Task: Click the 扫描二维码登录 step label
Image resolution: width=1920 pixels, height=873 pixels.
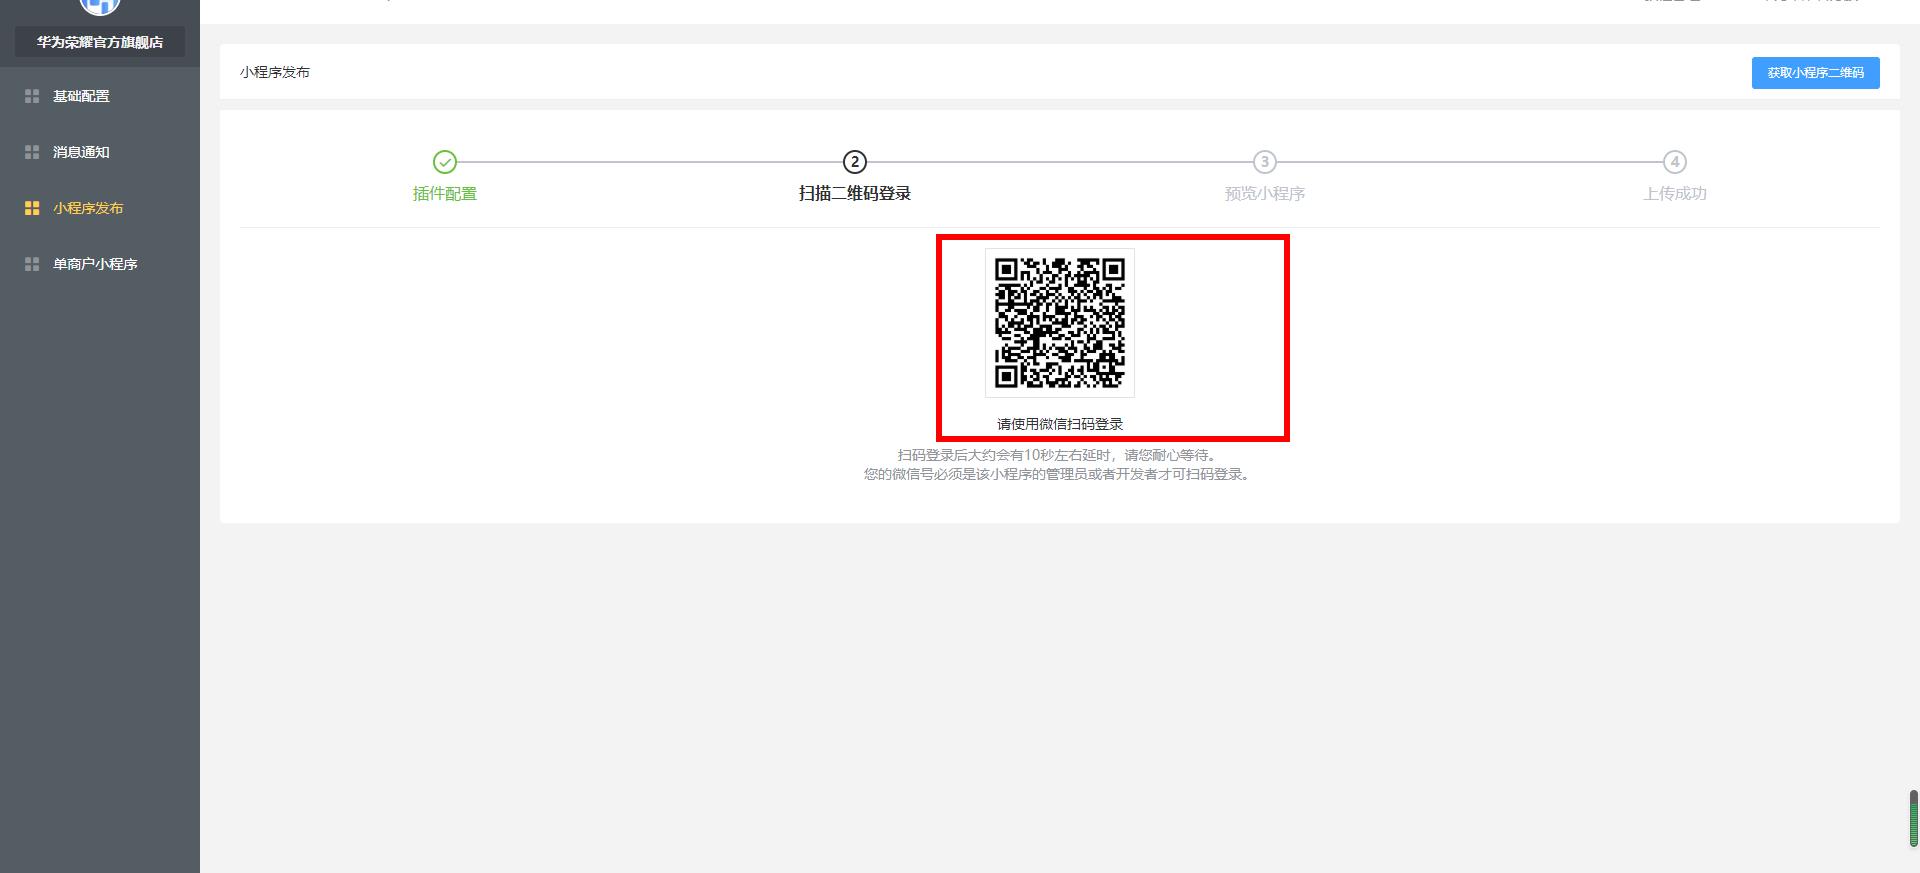Action: (x=855, y=194)
